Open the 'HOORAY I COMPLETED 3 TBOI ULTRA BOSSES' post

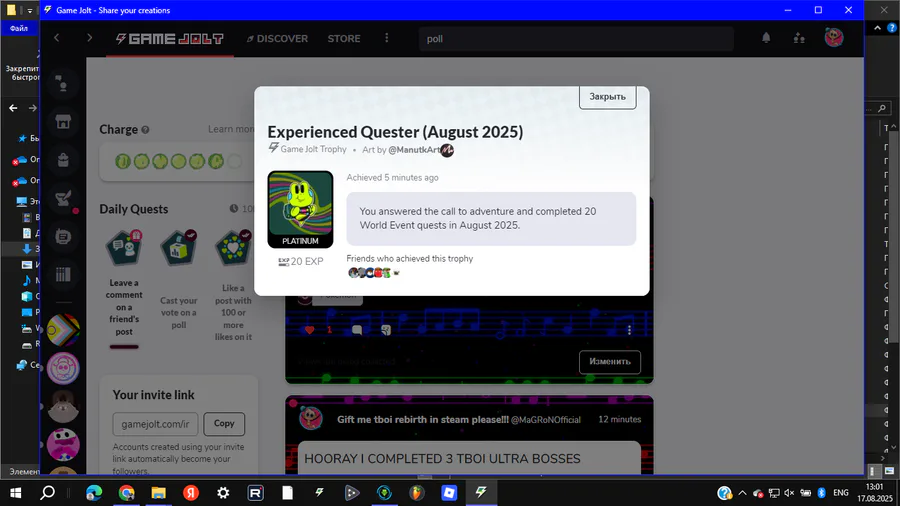(x=442, y=458)
